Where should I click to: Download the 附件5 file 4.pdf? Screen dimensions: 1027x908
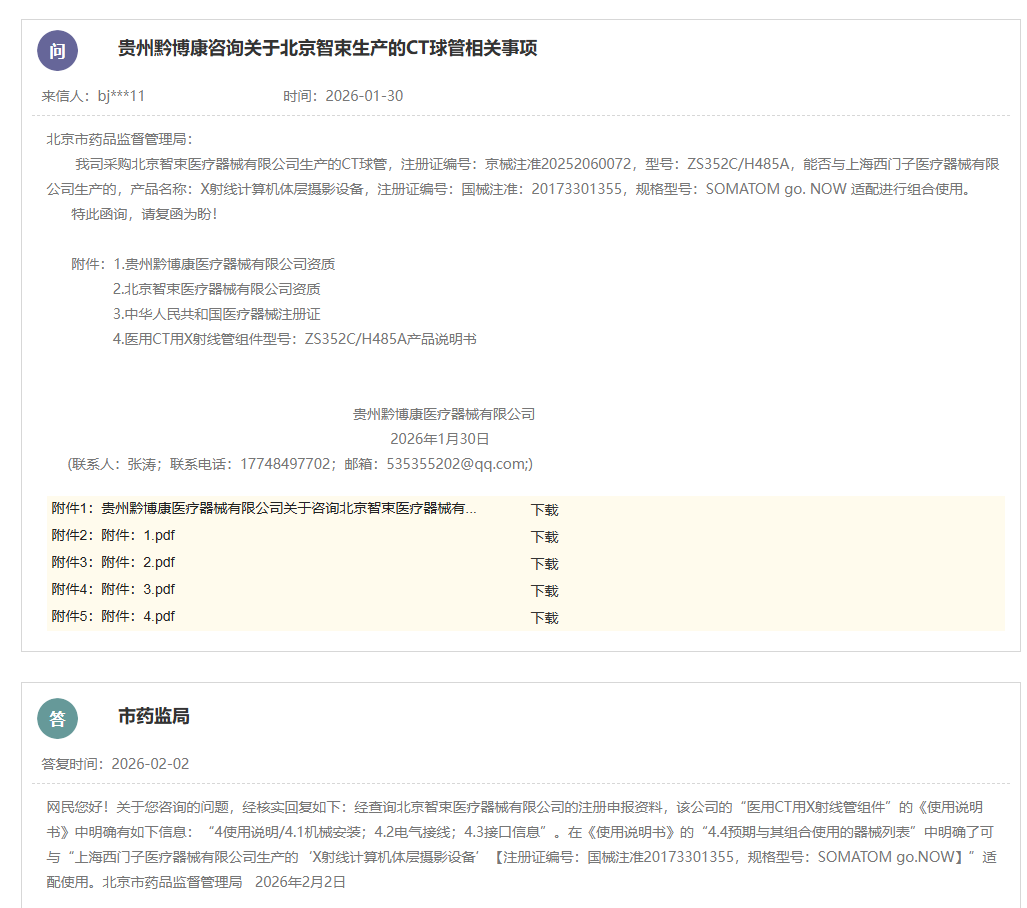pos(544,617)
